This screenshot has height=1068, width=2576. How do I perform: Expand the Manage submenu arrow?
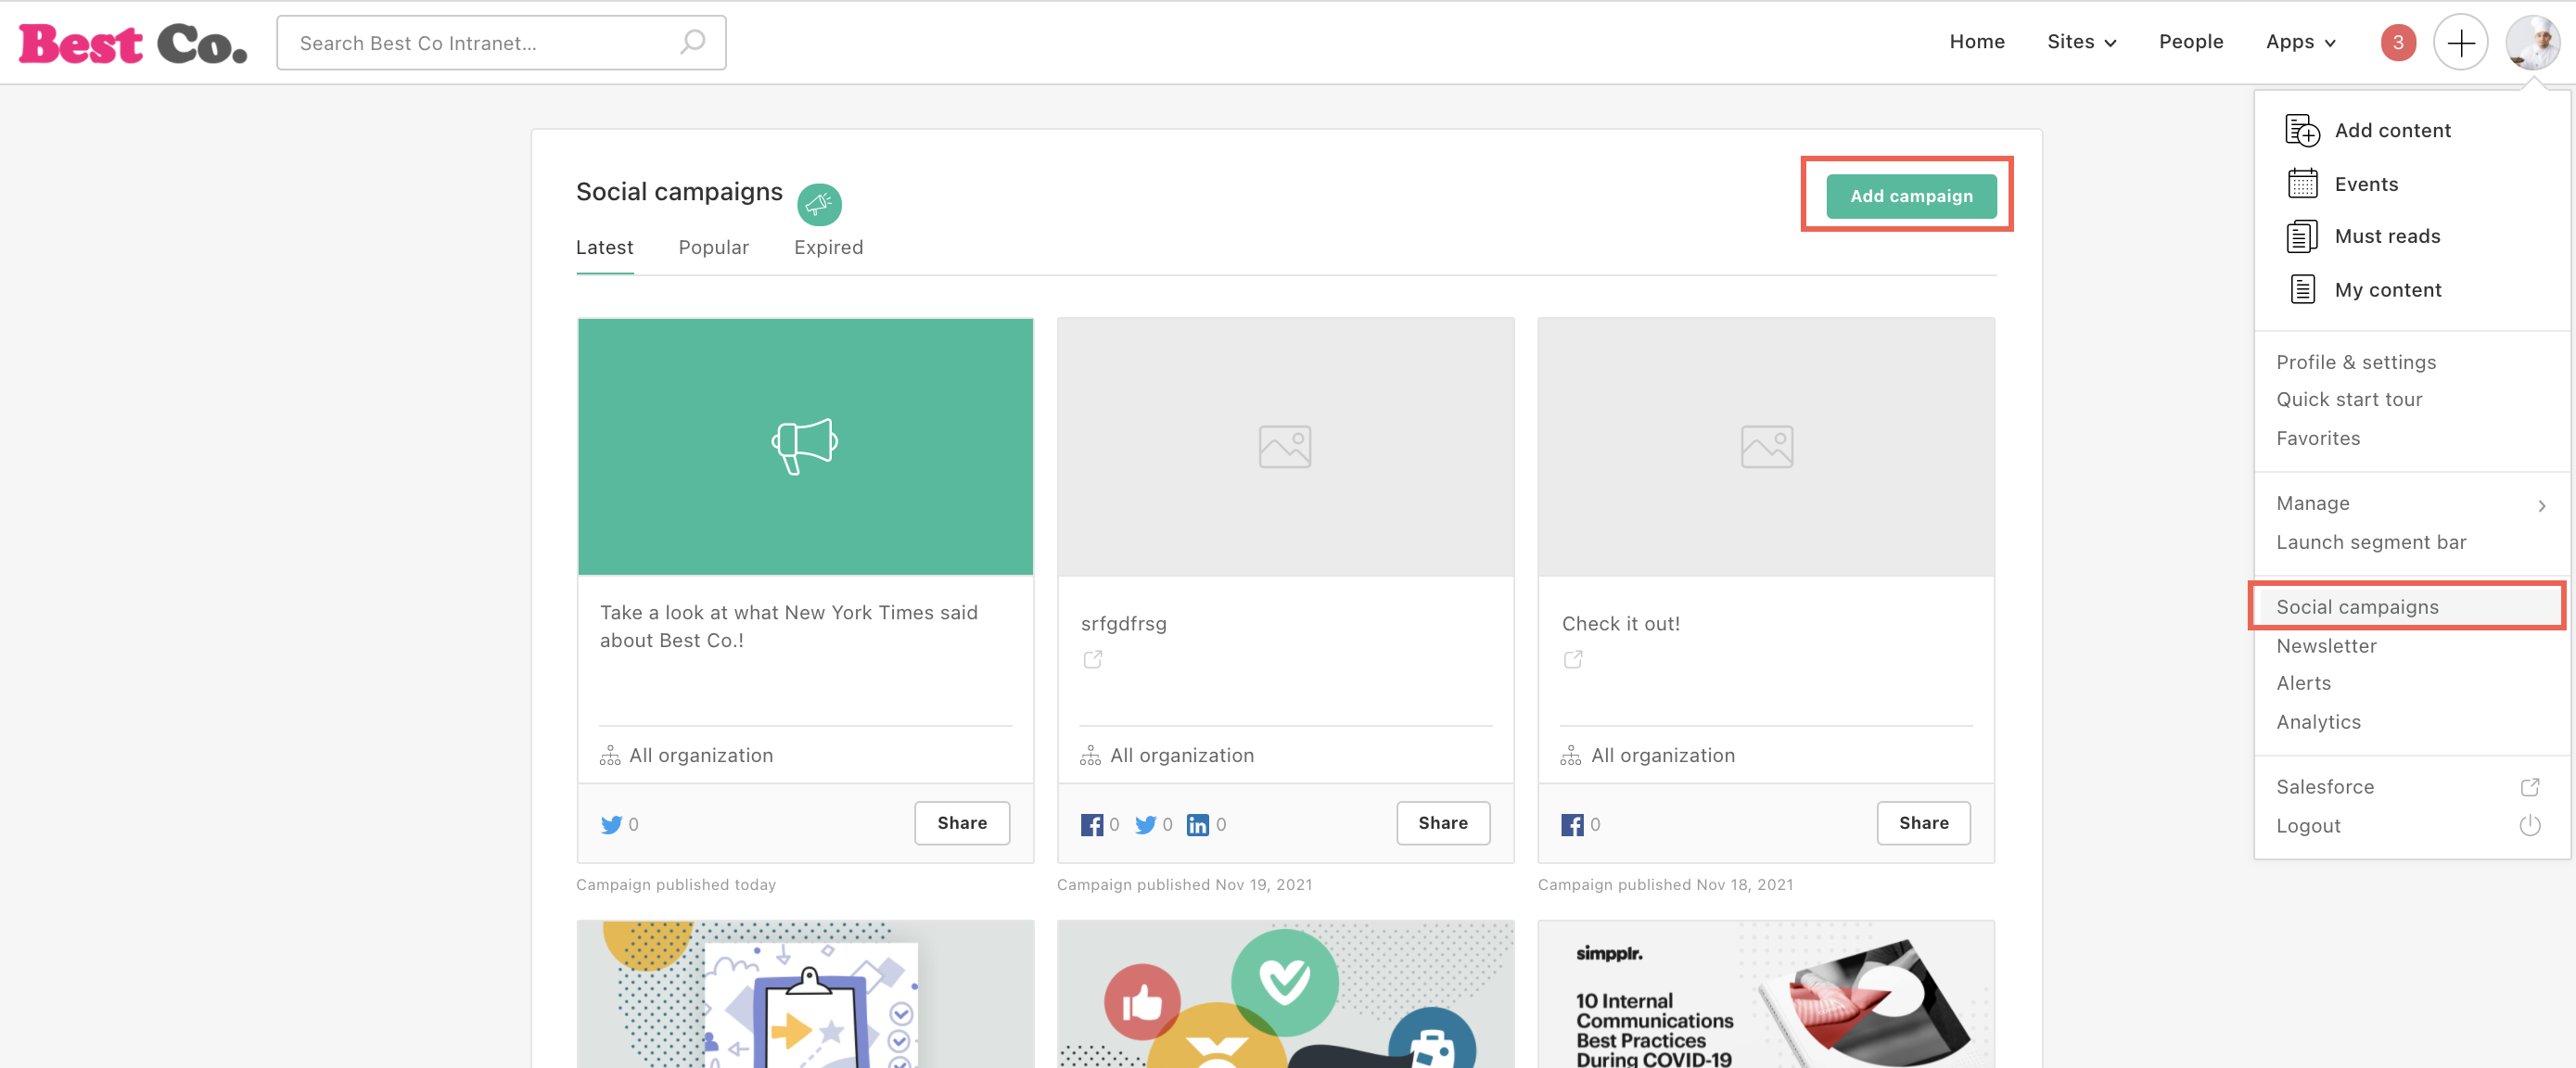(2541, 505)
